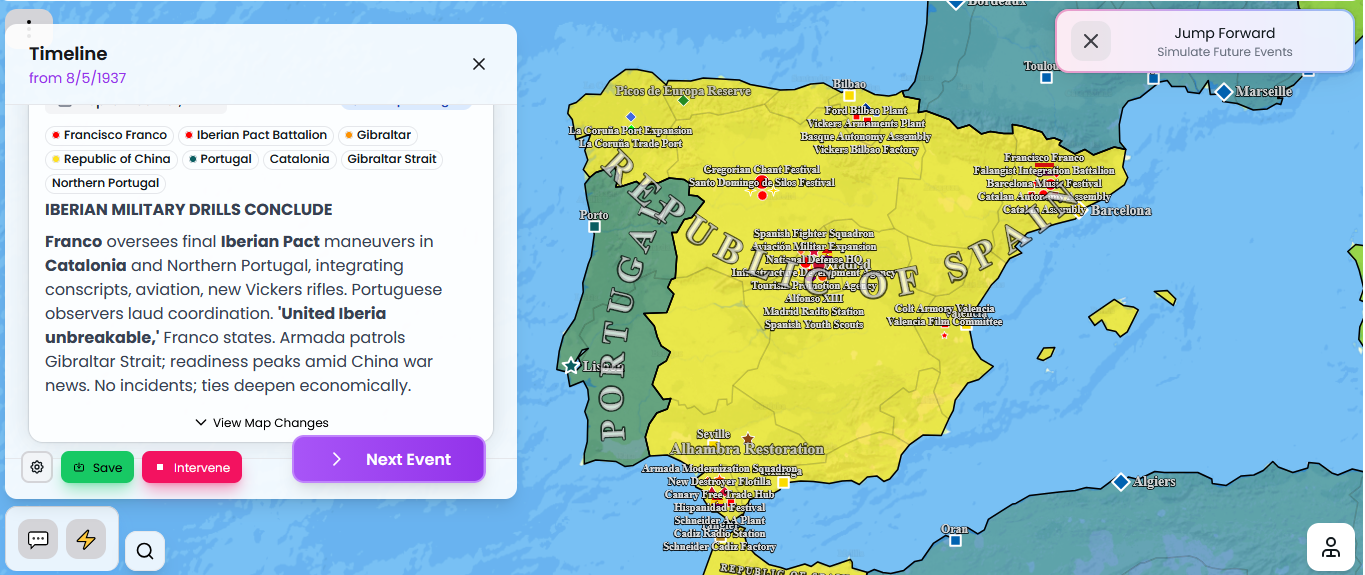This screenshot has height=575, width=1365.
Task: Click the 'from 8/5/1937' date text
Action: click(x=78, y=78)
